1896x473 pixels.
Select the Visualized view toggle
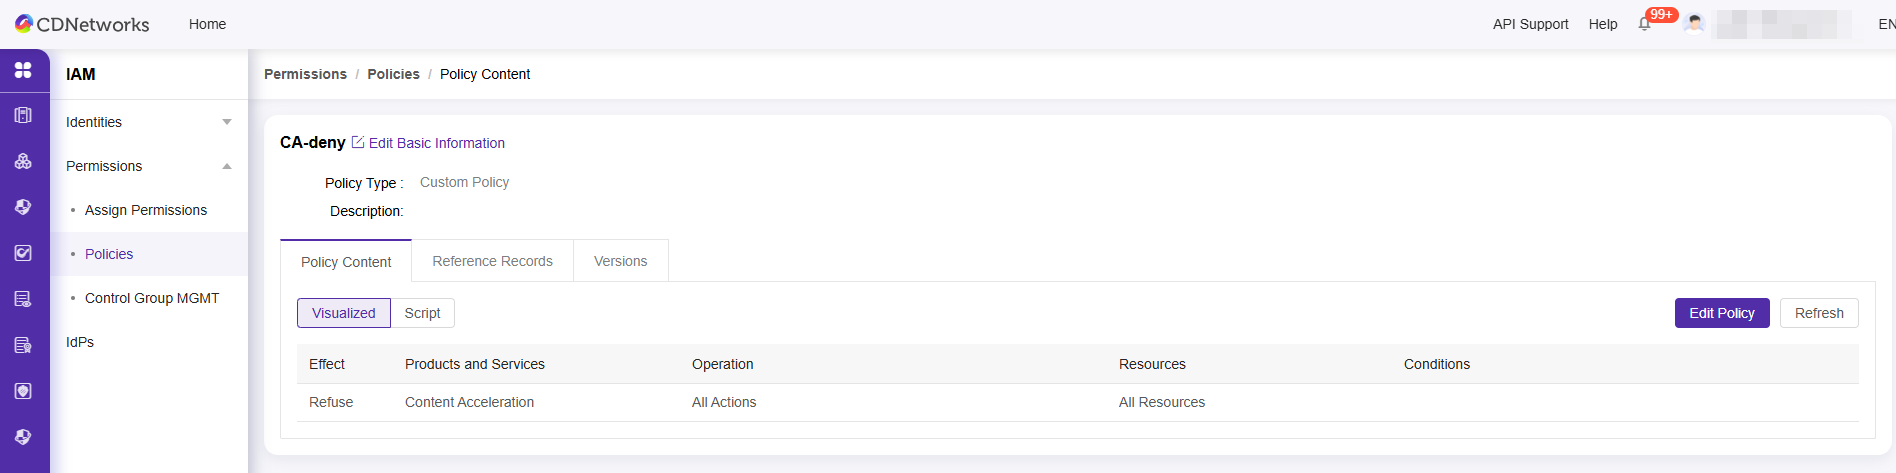point(344,313)
